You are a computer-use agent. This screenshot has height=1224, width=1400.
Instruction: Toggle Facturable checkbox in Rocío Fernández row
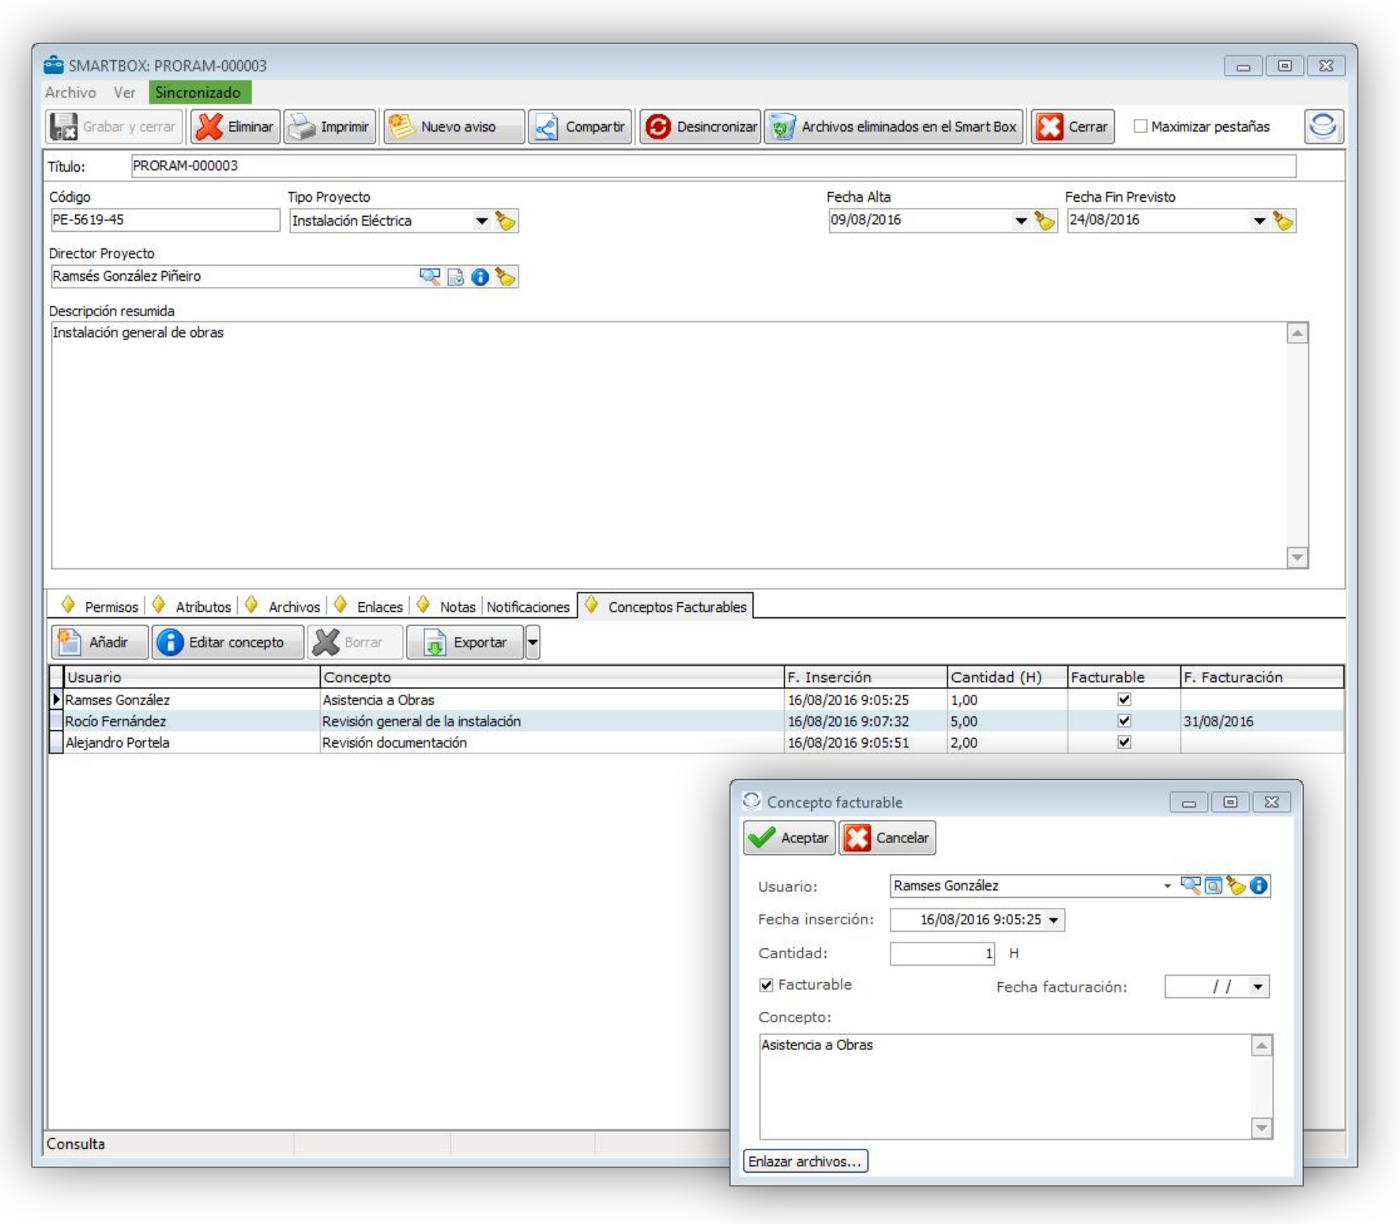(x=1124, y=721)
